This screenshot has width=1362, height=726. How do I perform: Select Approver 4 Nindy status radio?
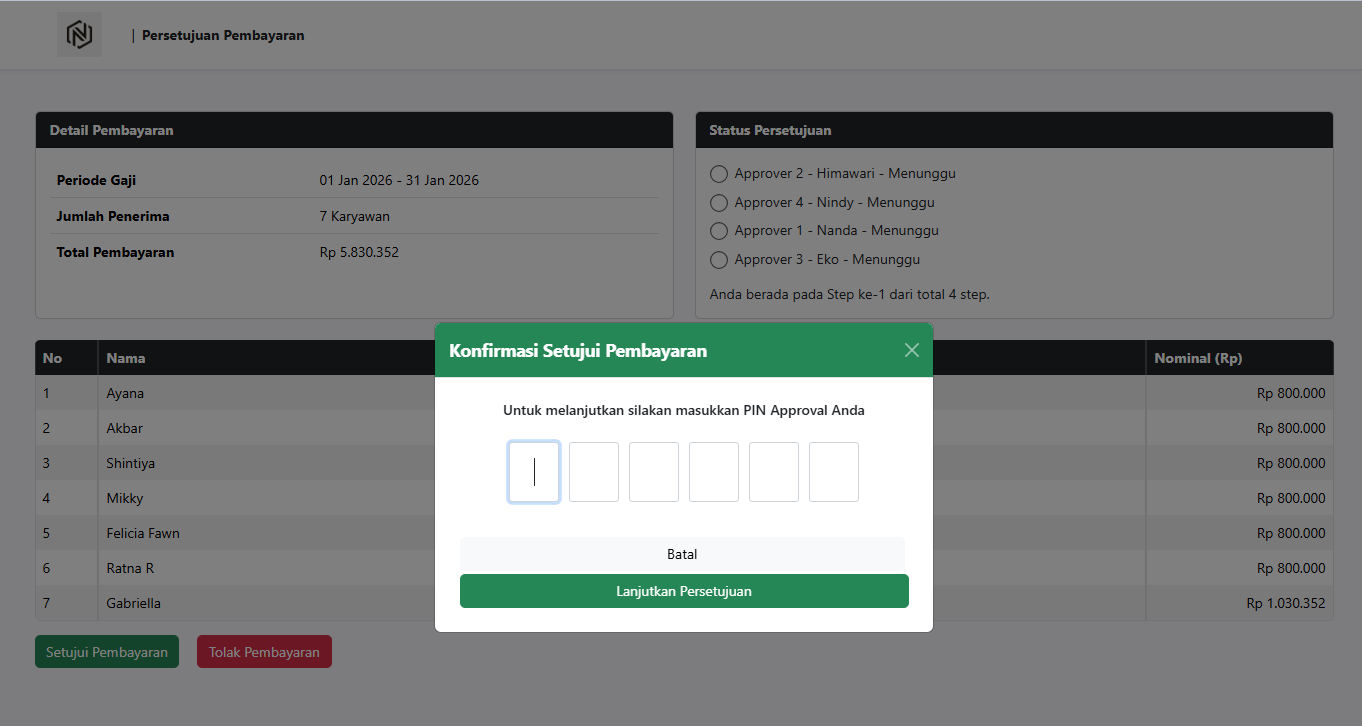(x=718, y=203)
